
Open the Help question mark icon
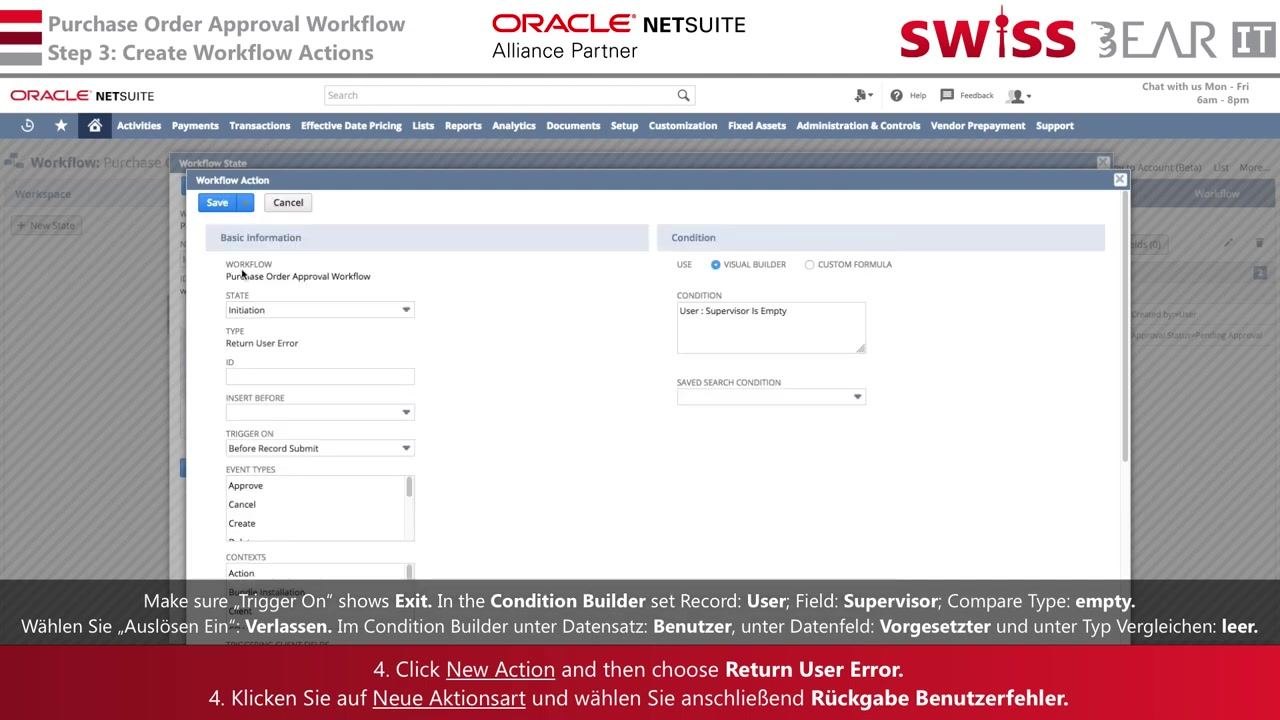896,96
